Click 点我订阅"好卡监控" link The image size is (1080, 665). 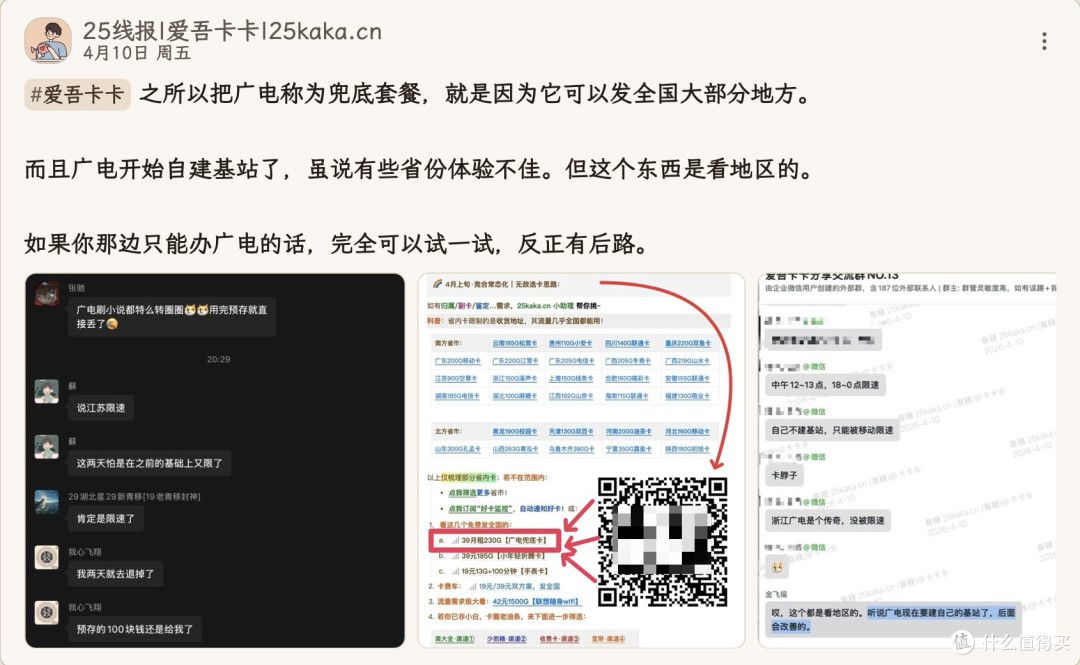coord(481,509)
